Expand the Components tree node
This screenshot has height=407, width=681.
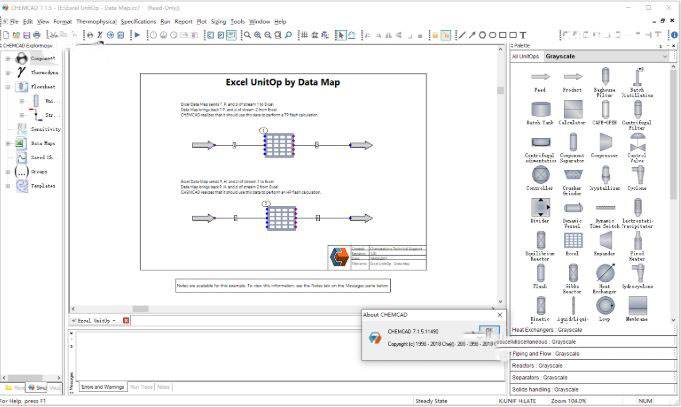click(8, 59)
